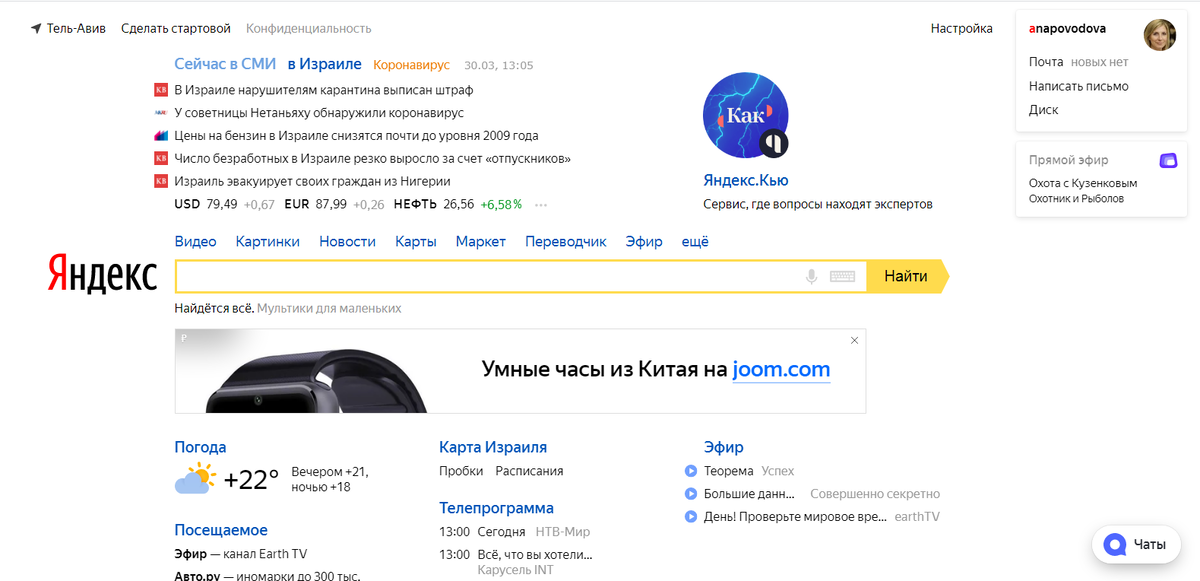Open Эфир service tab above search
This screenshot has height=581, width=1200.
(x=644, y=241)
